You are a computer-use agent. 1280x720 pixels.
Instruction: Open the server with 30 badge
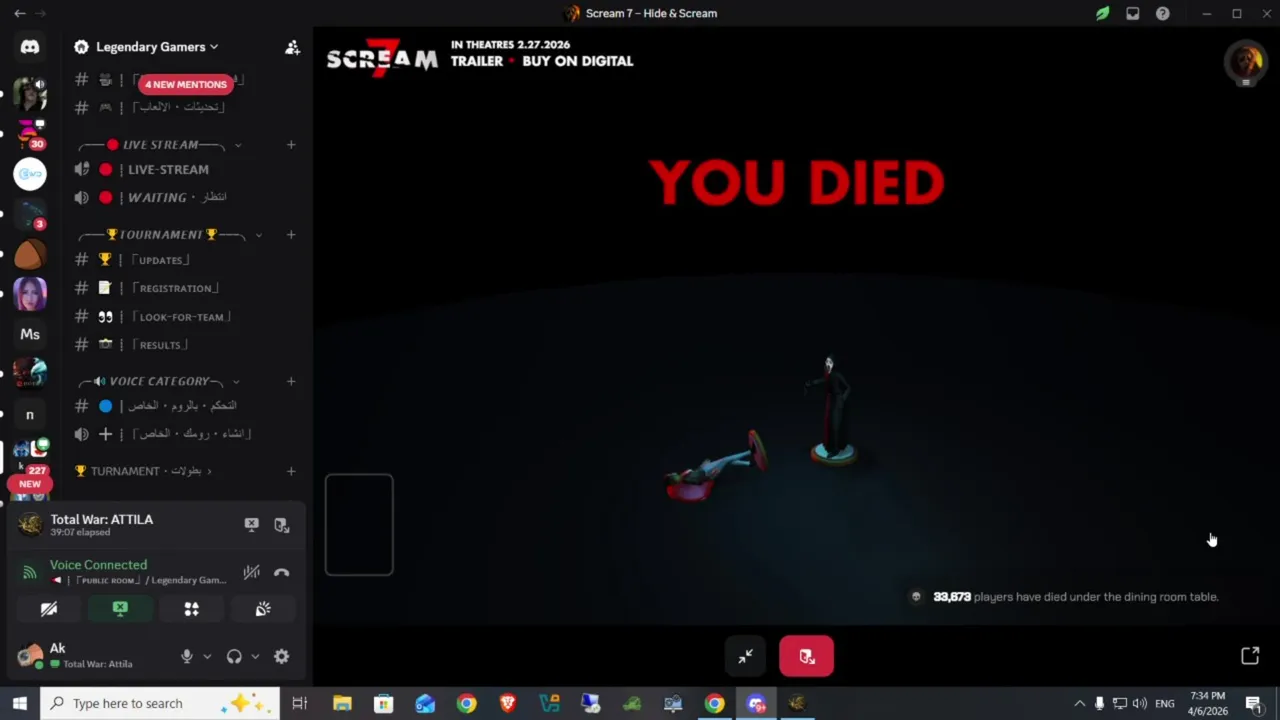coord(30,134)
